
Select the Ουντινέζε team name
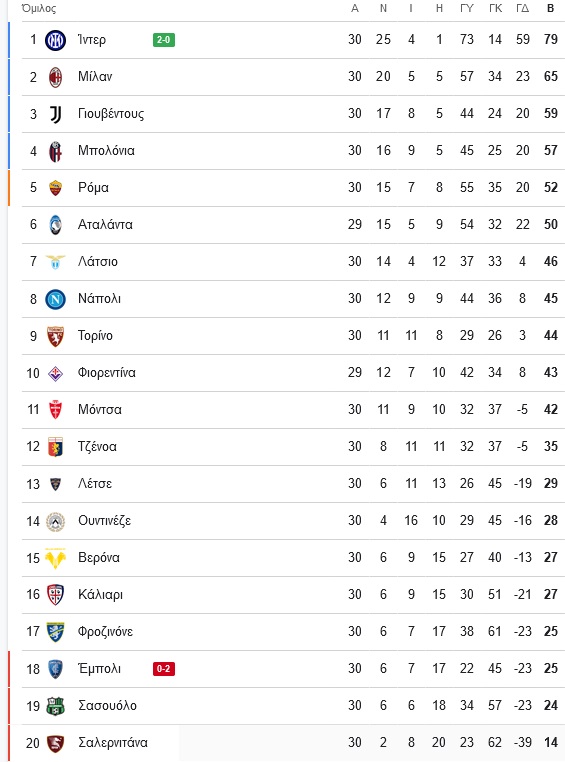coord(104,521)
